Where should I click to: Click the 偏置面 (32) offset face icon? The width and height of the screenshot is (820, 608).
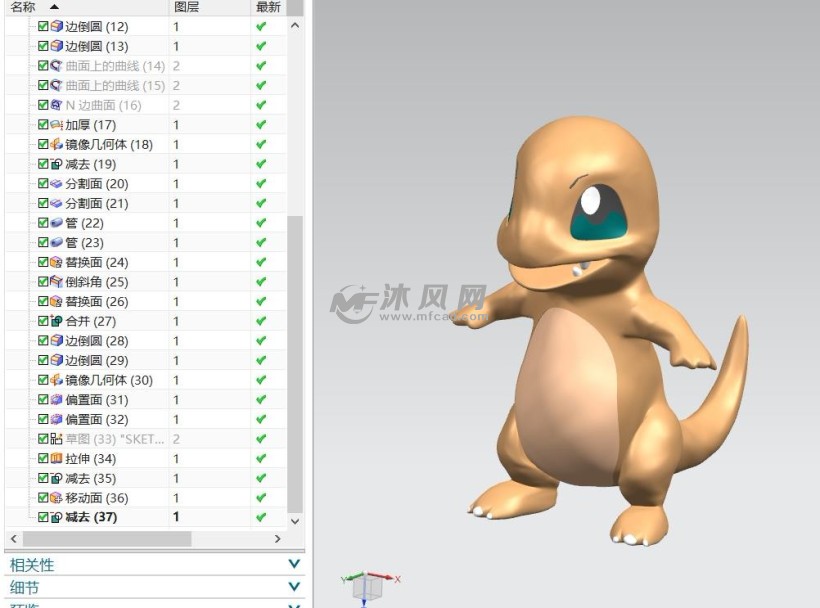click(56, 419)
